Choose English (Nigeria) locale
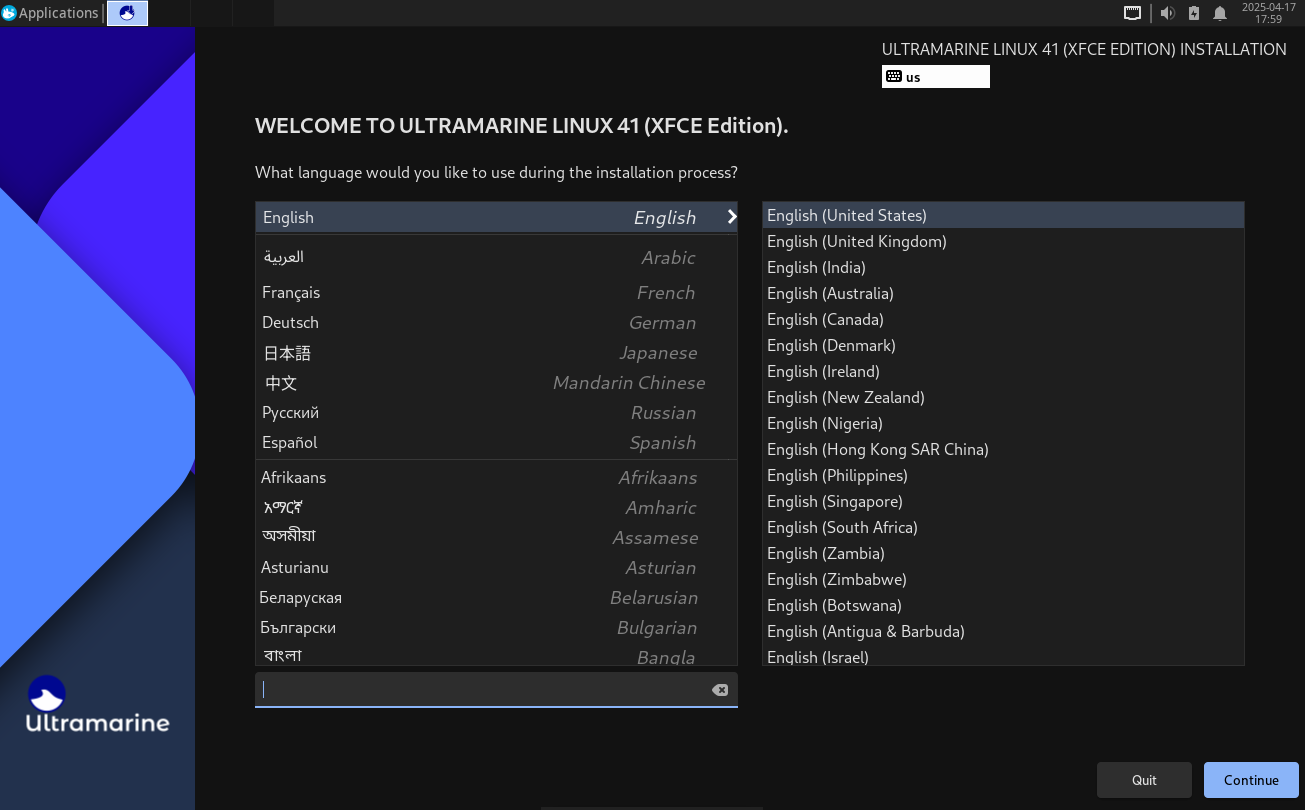The height and width of the screenshot is (810, 1305). coord(1003,423)
